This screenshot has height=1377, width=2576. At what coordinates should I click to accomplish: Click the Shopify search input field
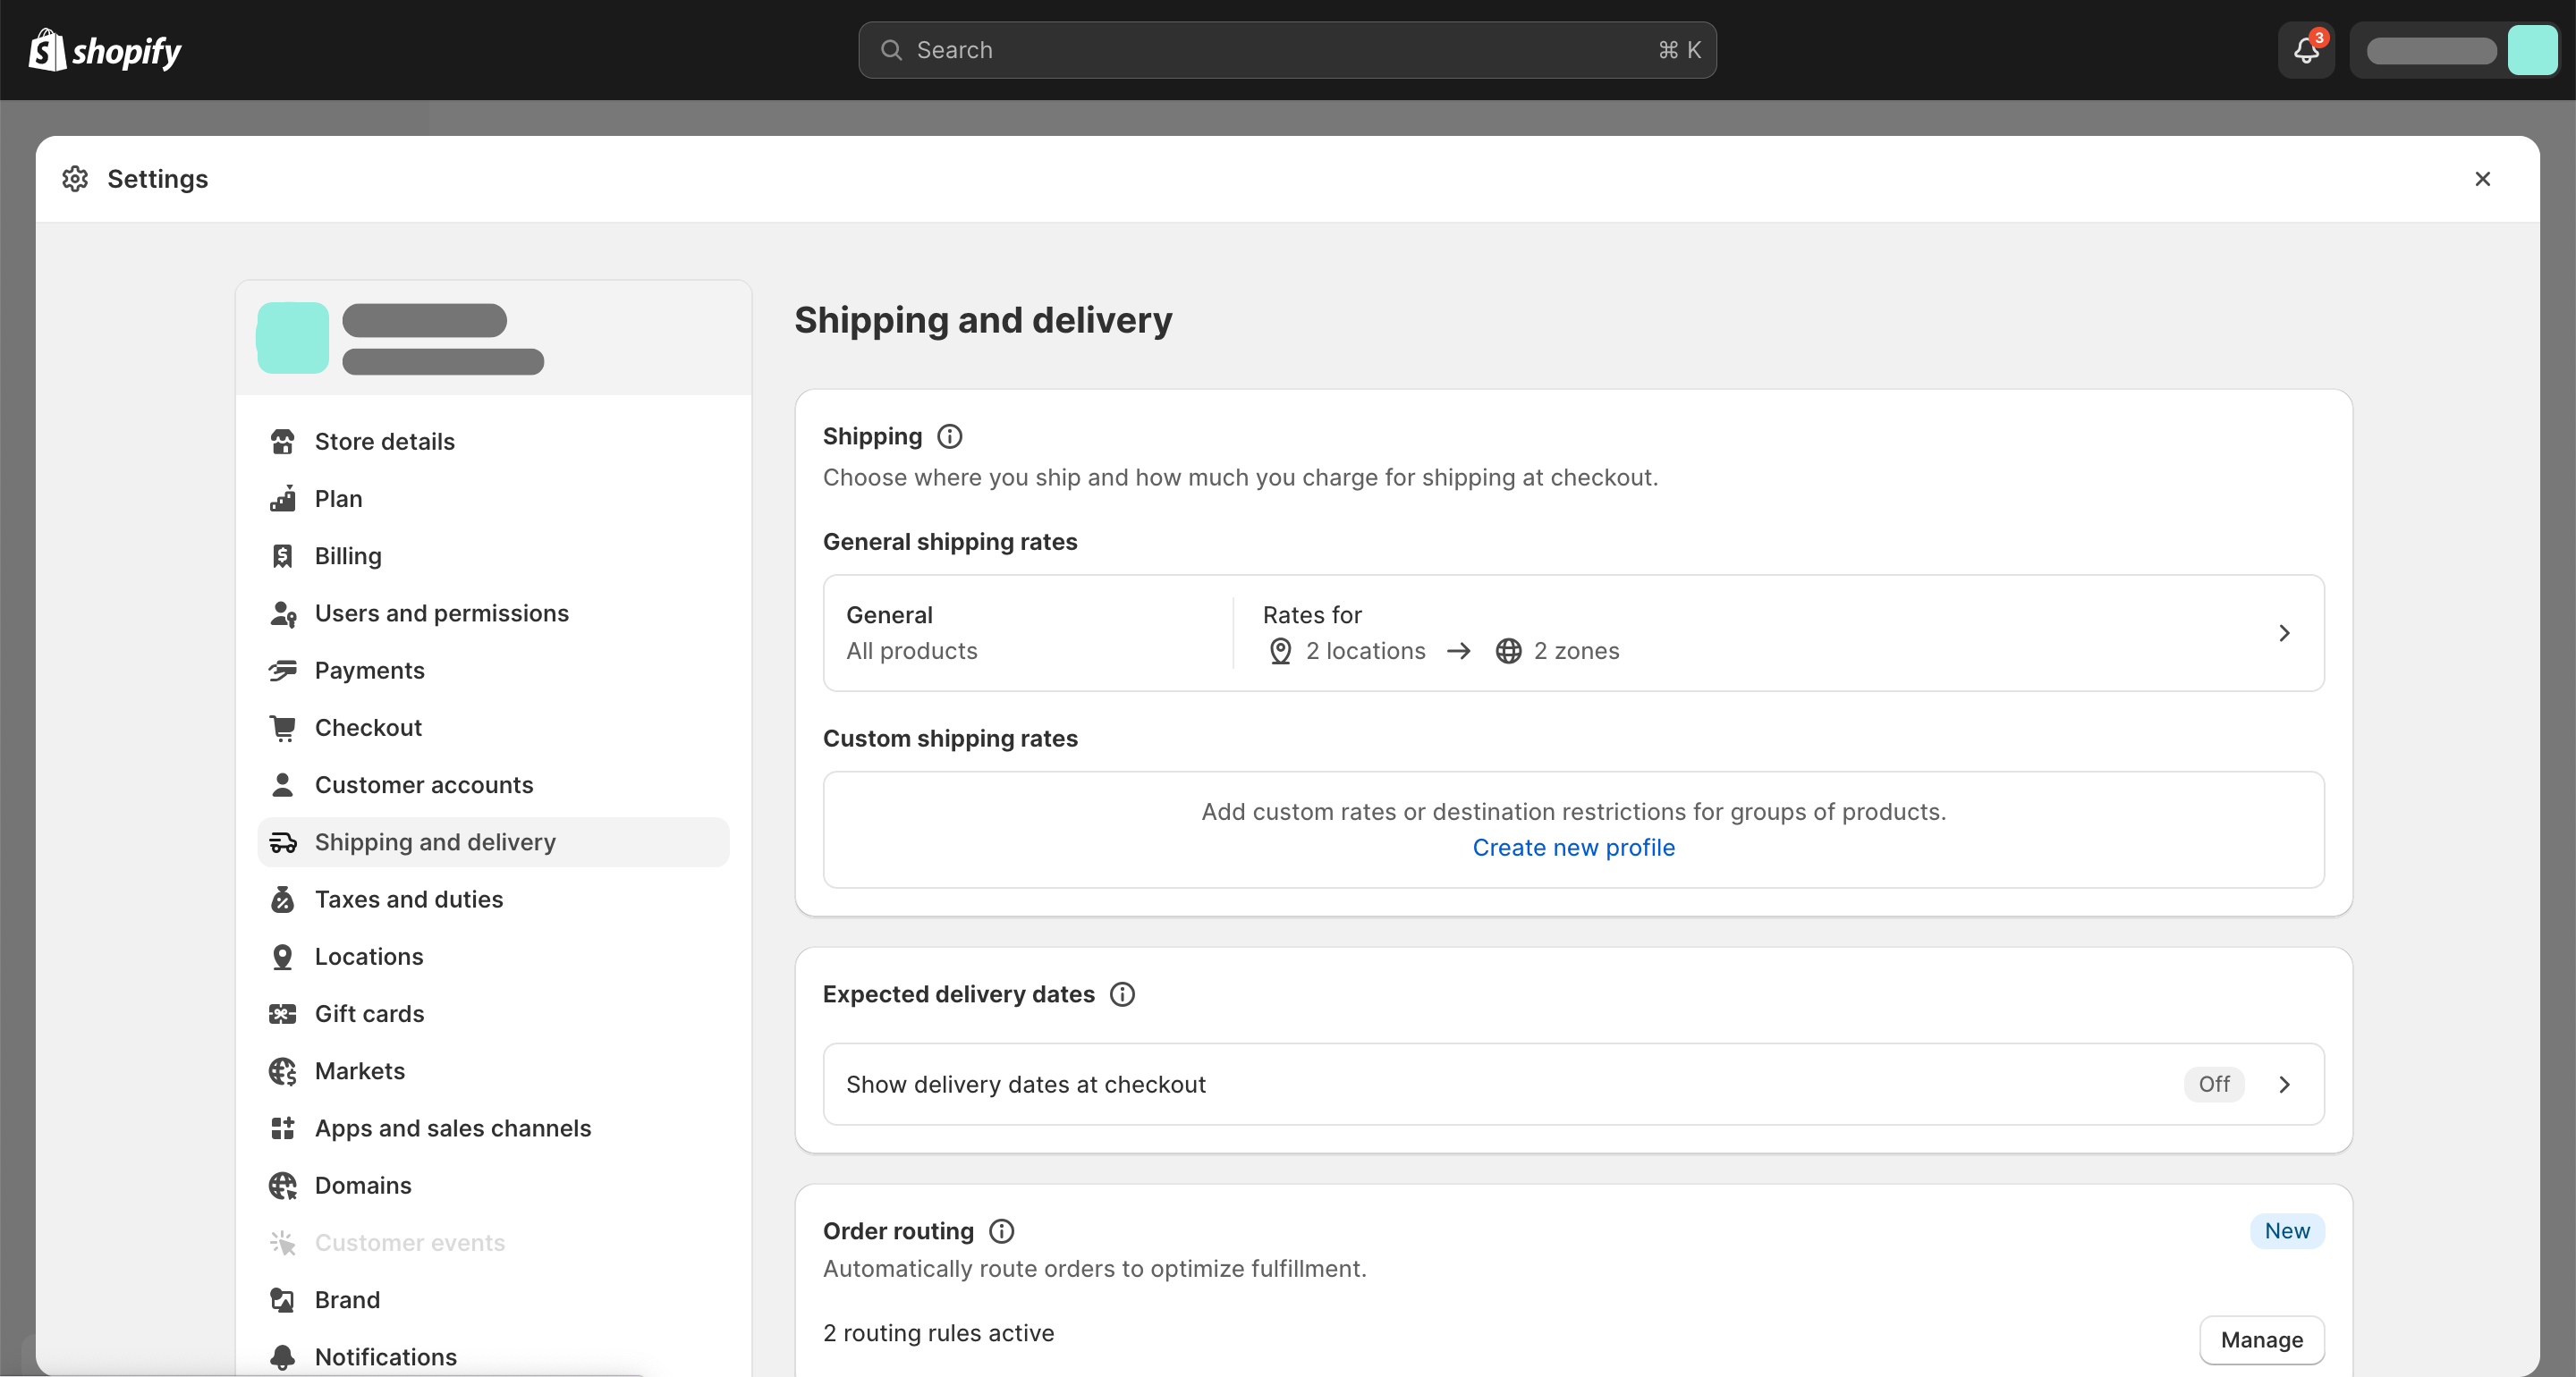(x=1286, y=49)
